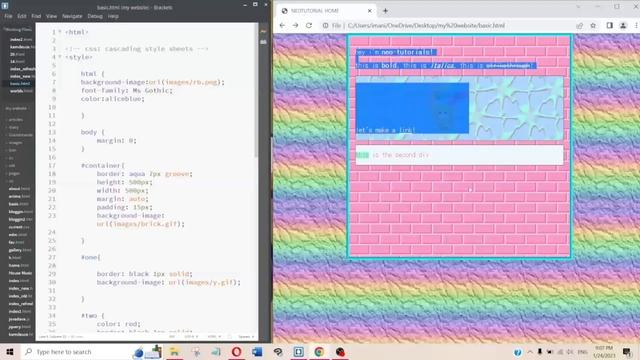Toggle the Chrome side panel icon
The width and height of the screenshot is (640, 360).
pyautogui.click(x=609, y=25)
